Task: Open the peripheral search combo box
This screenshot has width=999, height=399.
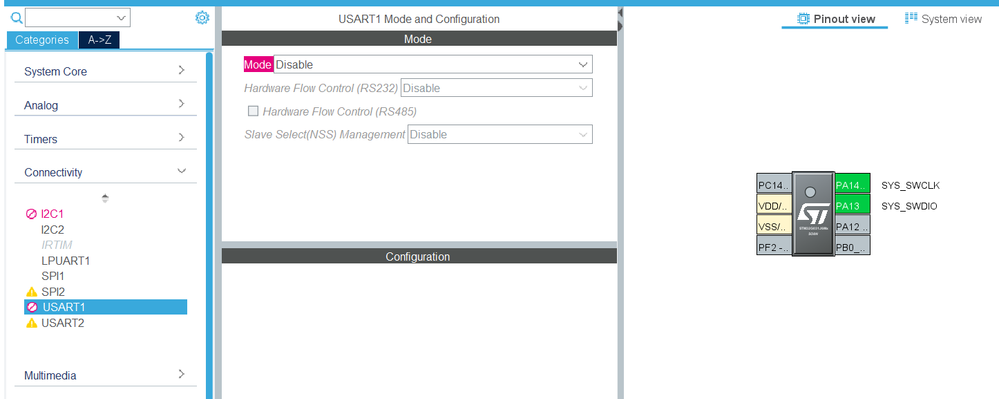Action: point(78,18)
